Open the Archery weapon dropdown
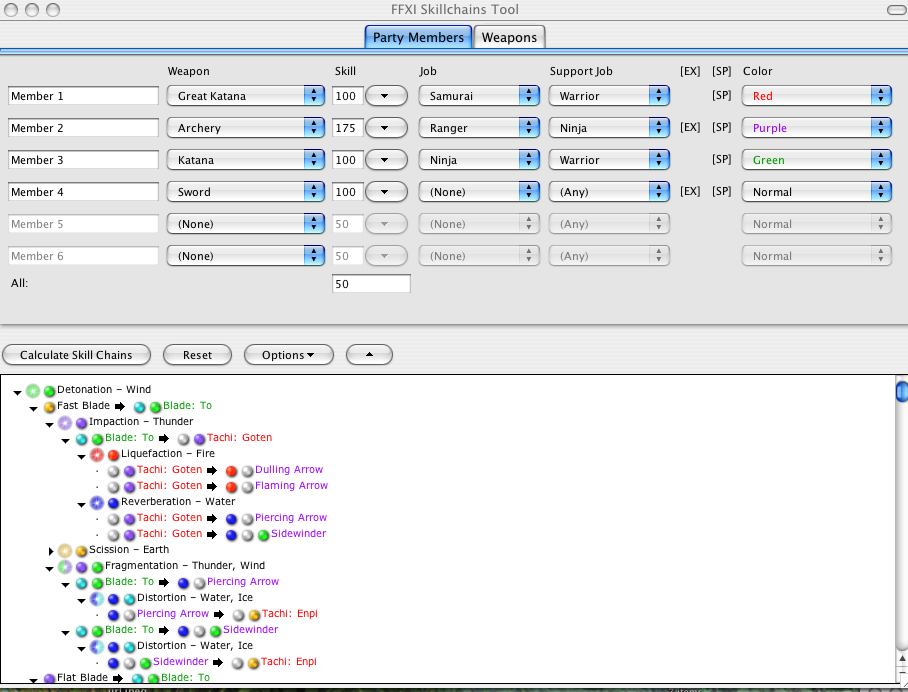This screenshot has width=908, height=692. pos(246,128)
